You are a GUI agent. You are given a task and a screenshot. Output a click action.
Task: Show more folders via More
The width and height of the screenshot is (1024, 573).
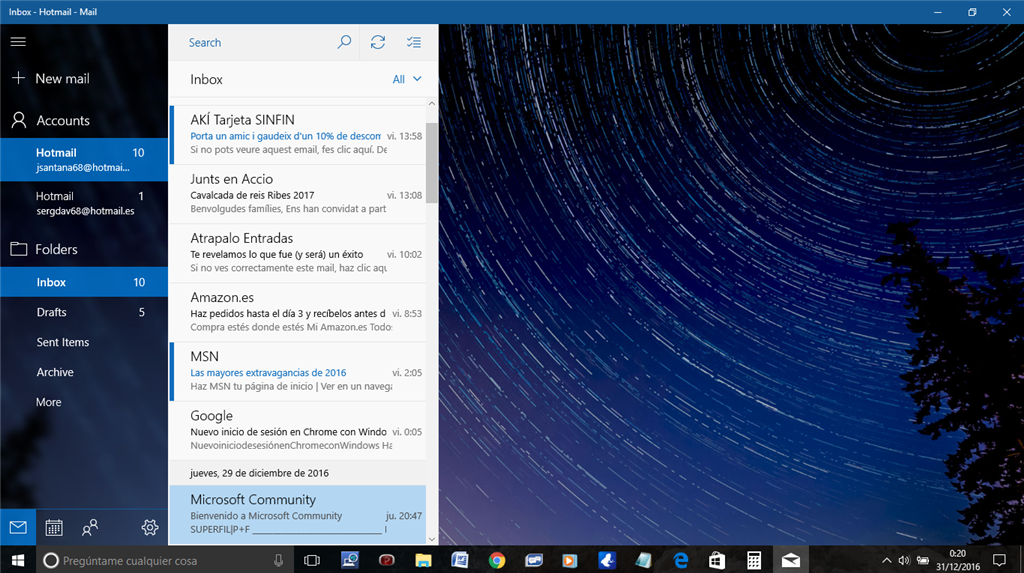[84, 402]
